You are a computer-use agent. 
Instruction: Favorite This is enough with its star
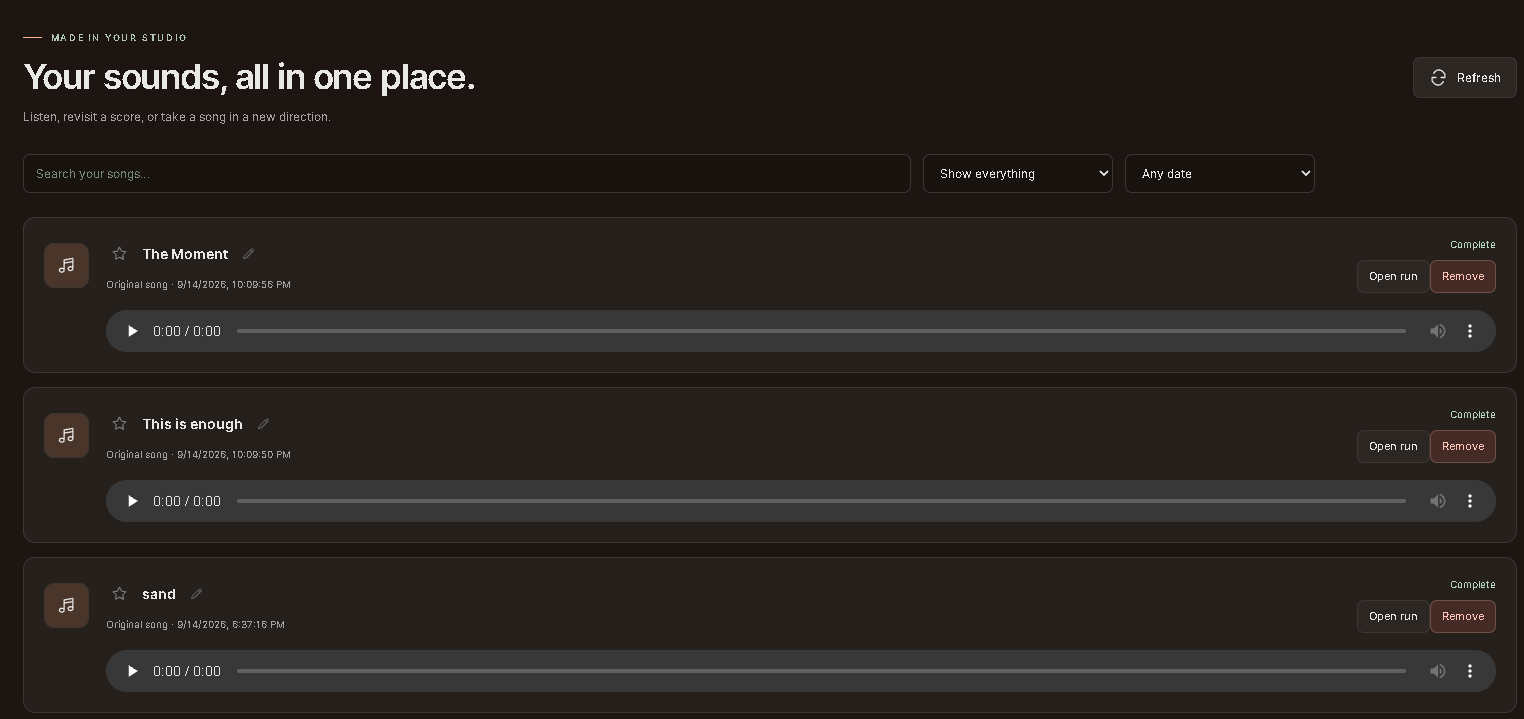pyautogui.click(x=119, y=424)
